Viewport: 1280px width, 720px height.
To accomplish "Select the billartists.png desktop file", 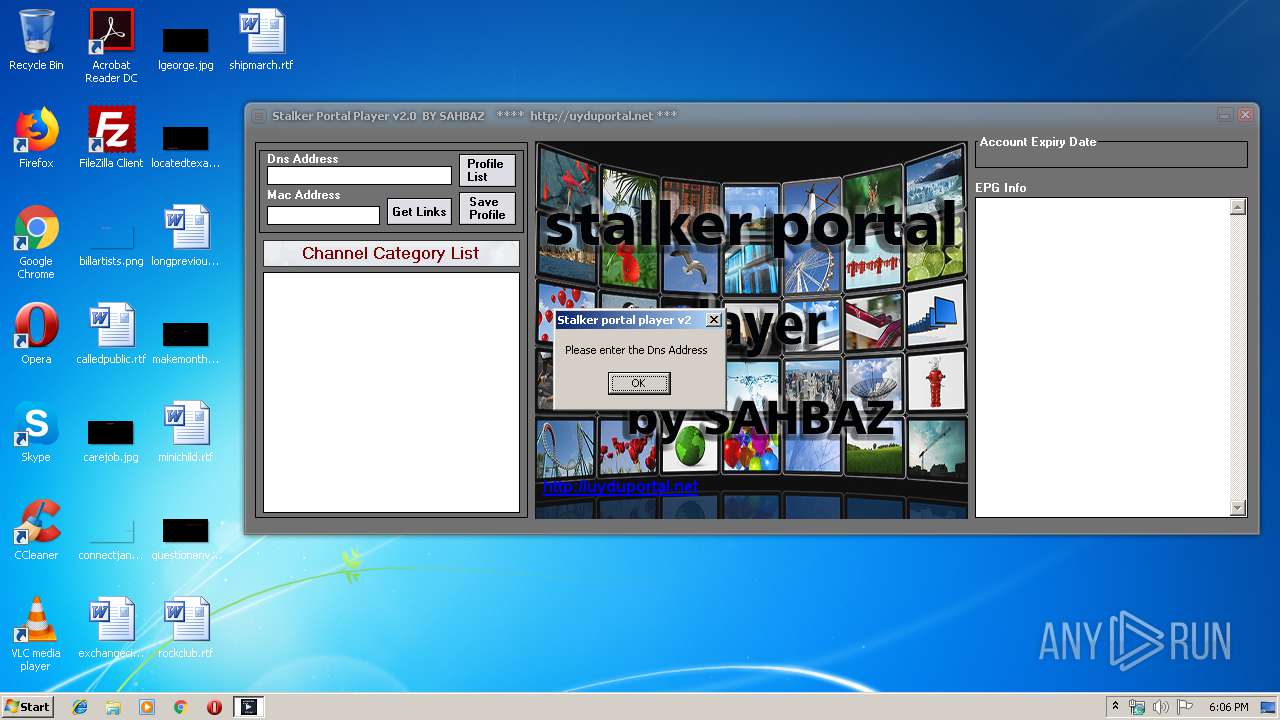I will tap(111, 244).
